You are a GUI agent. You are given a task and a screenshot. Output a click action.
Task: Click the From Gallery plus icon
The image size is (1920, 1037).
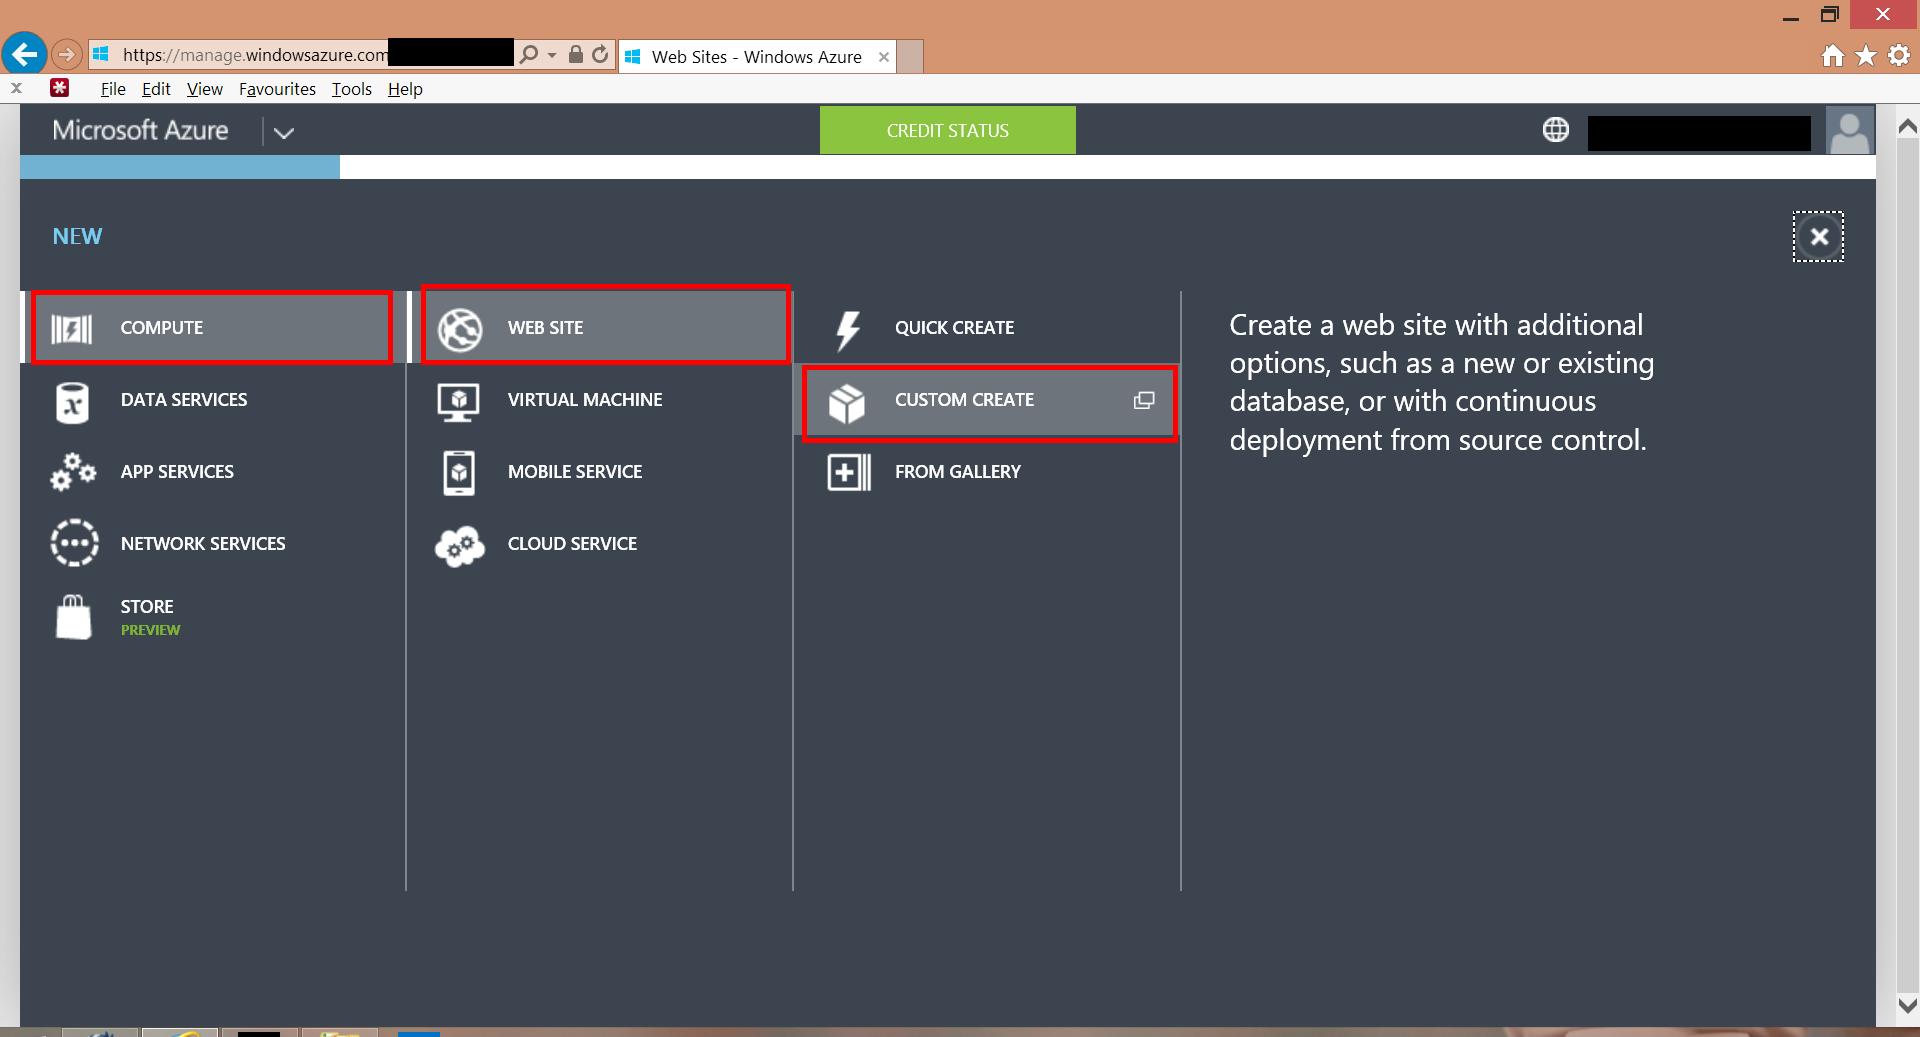[x=848, y=472]
